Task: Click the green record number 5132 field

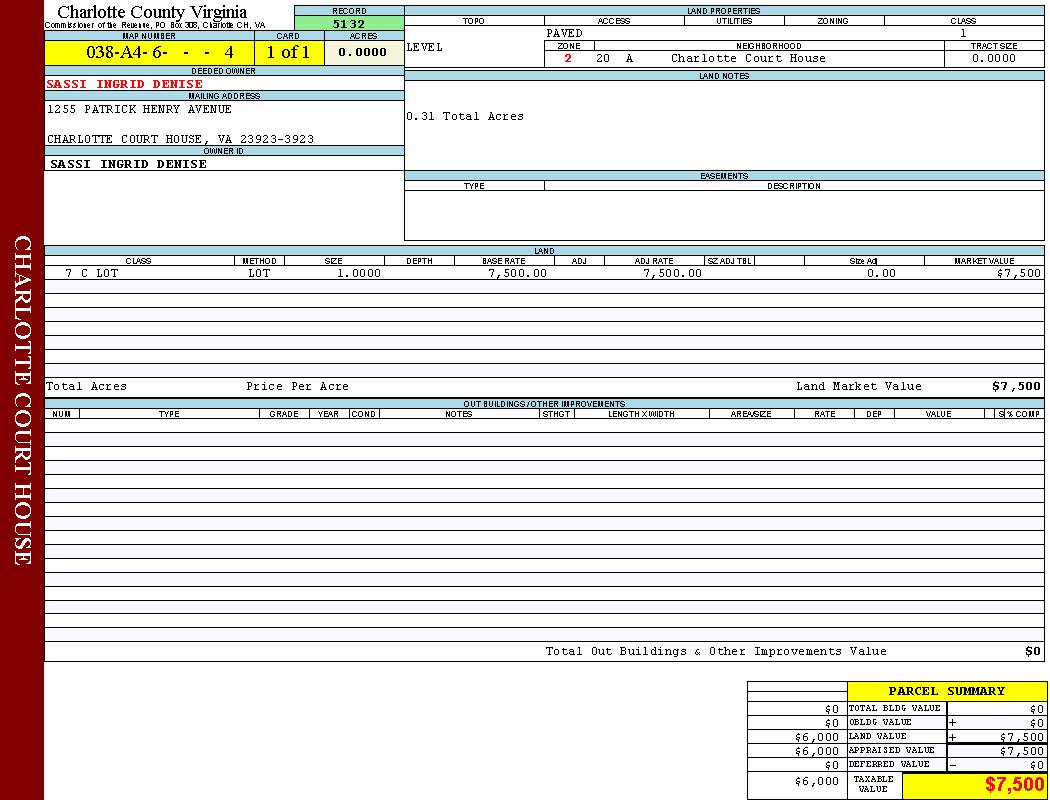Action: pyautogui.click(x=349, y=23)
